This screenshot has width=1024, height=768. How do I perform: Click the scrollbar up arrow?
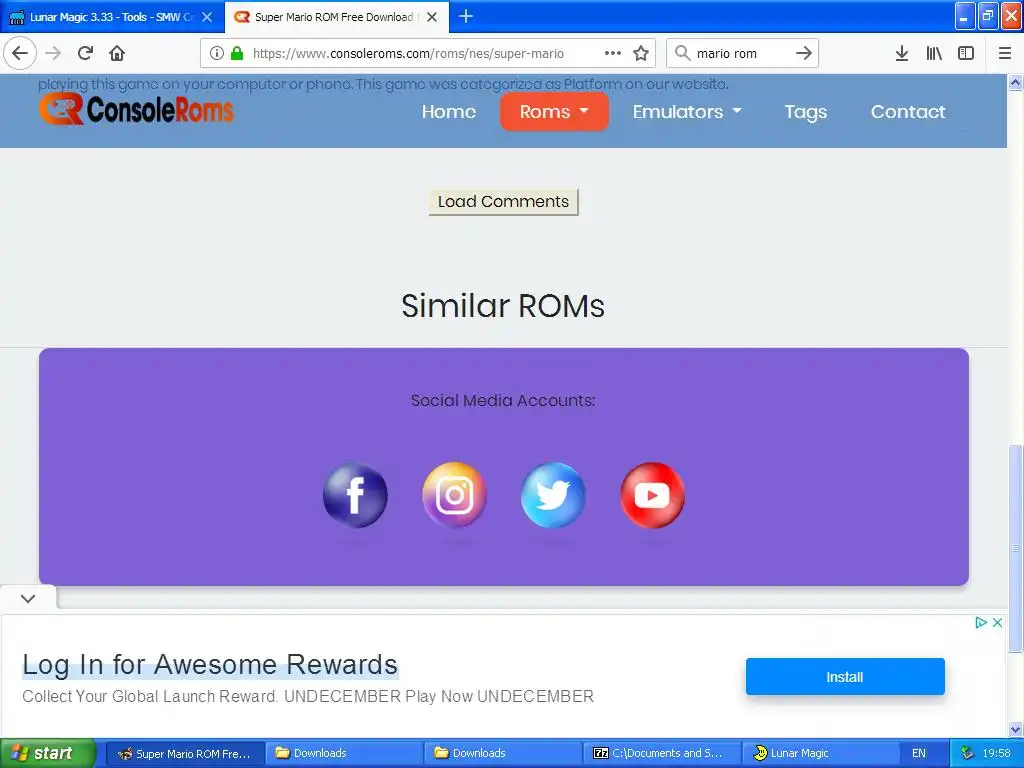click(x=1016, y=82)
